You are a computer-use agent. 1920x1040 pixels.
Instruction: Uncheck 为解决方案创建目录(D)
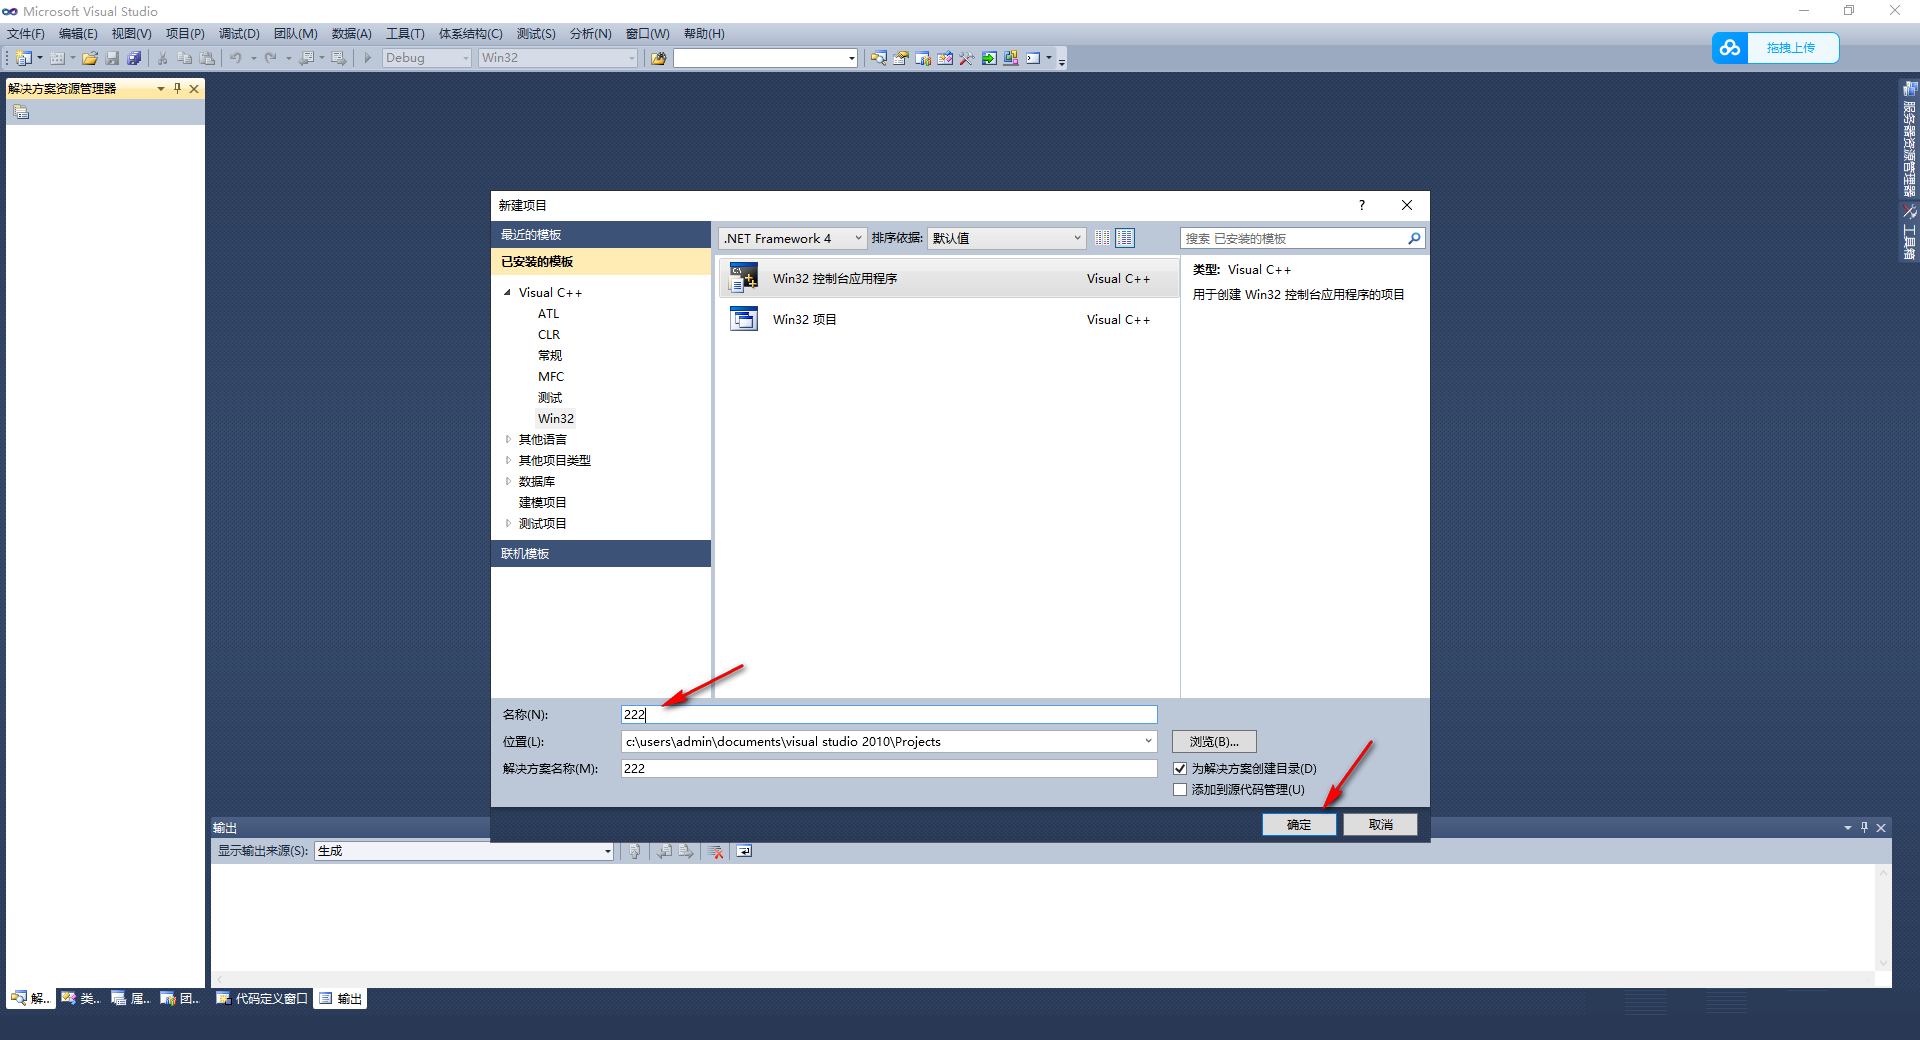pos(1180,768)
